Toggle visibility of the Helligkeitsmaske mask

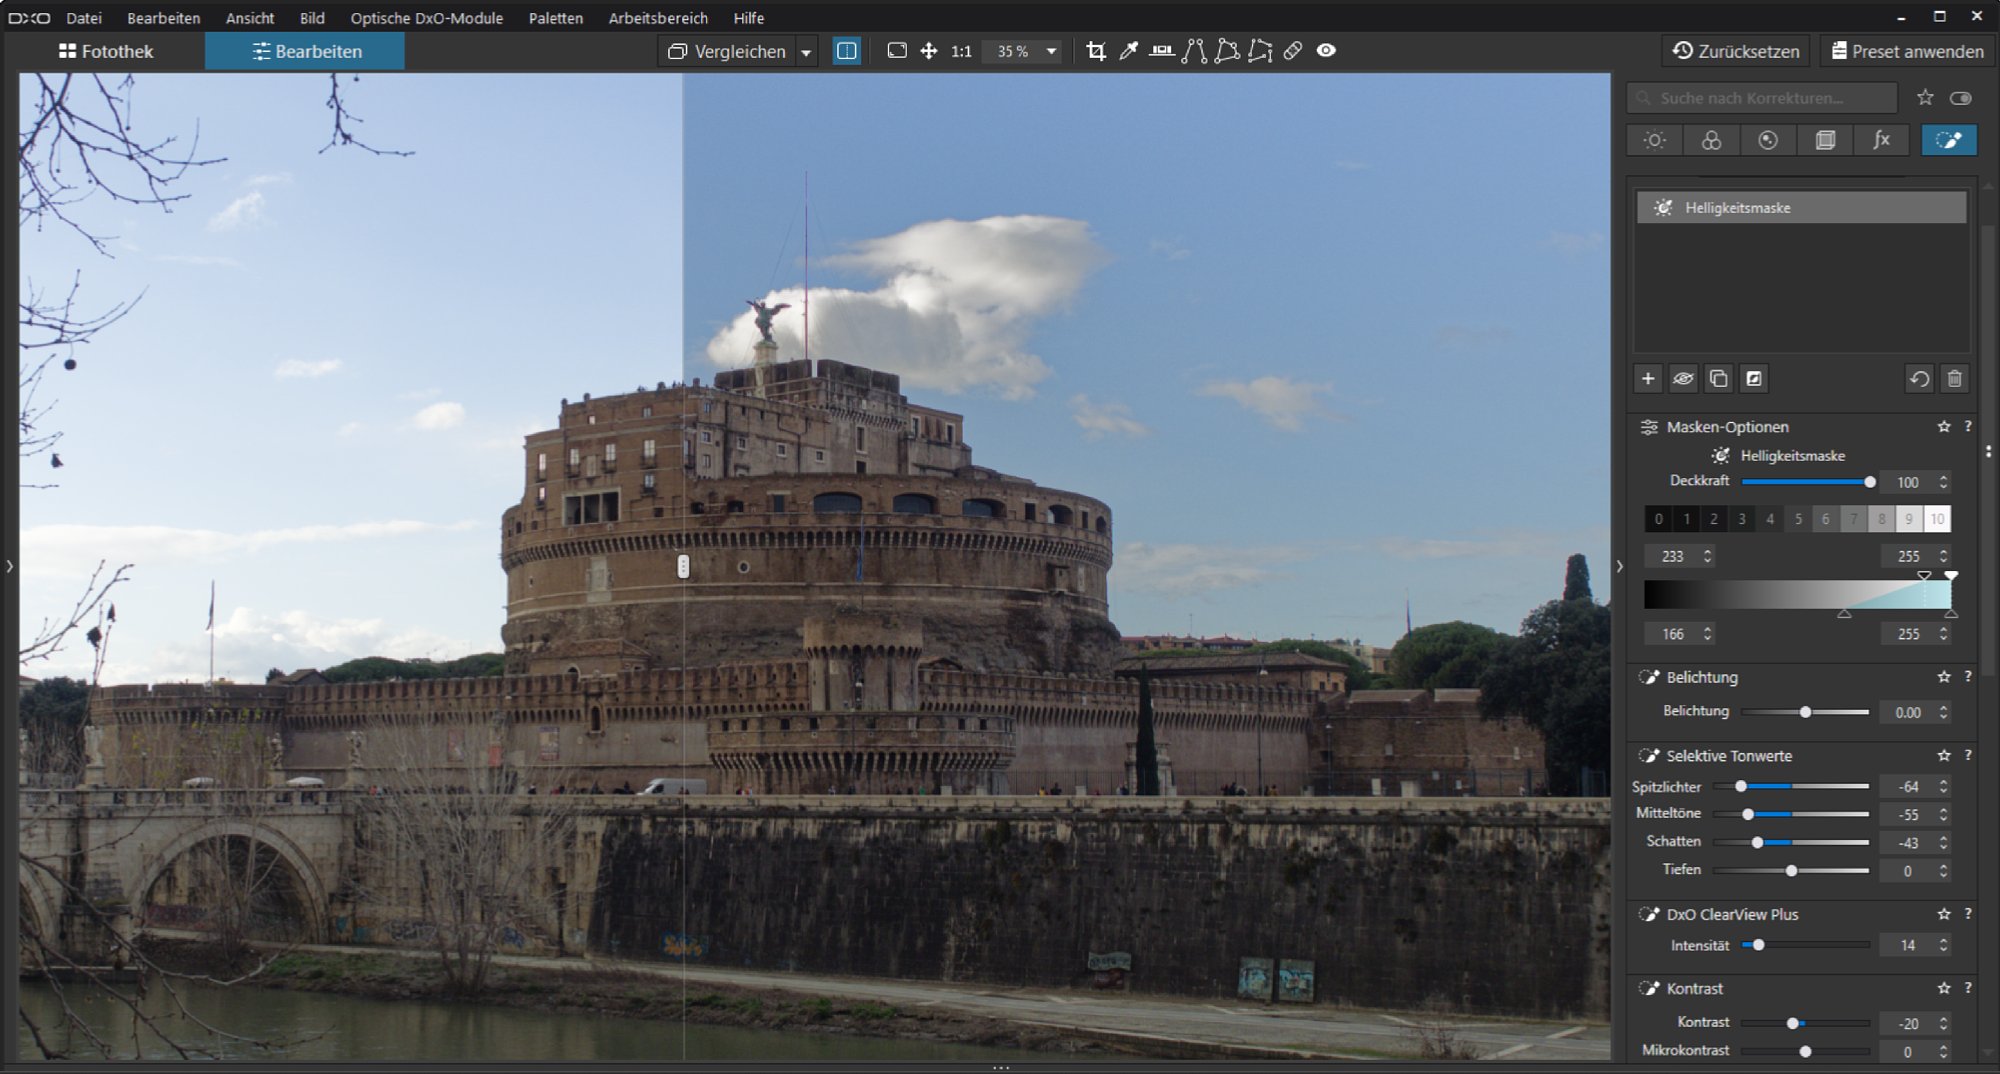(x=1683, y=379)
